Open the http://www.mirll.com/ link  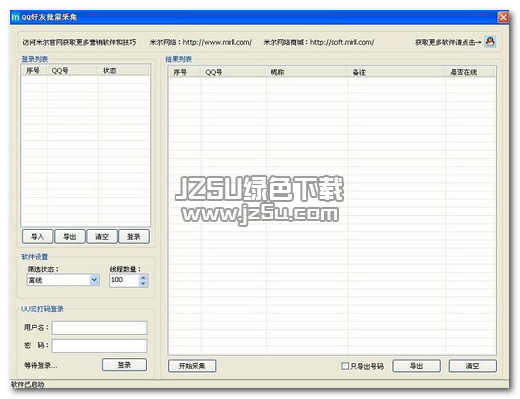[x=217, y=42]
